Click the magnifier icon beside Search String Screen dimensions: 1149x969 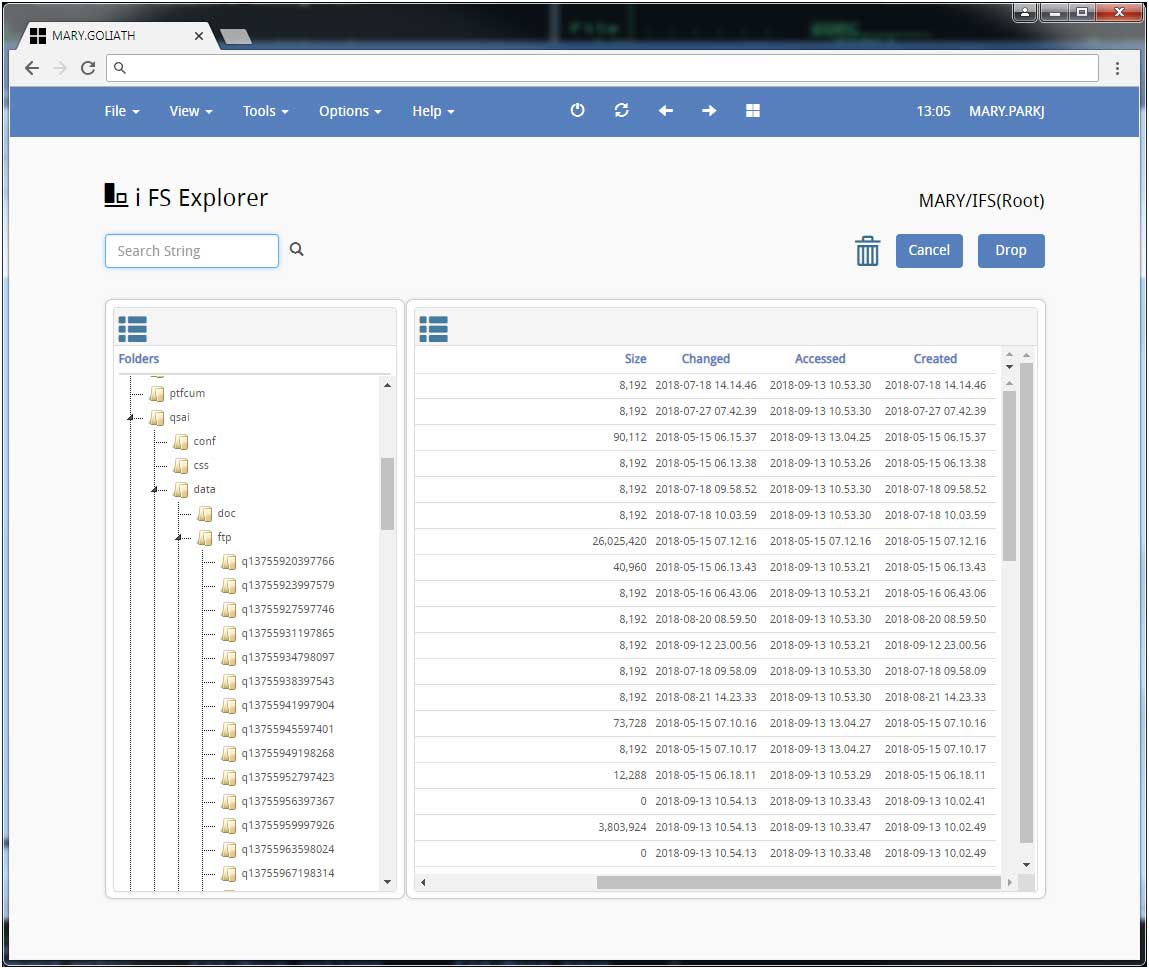297,250
